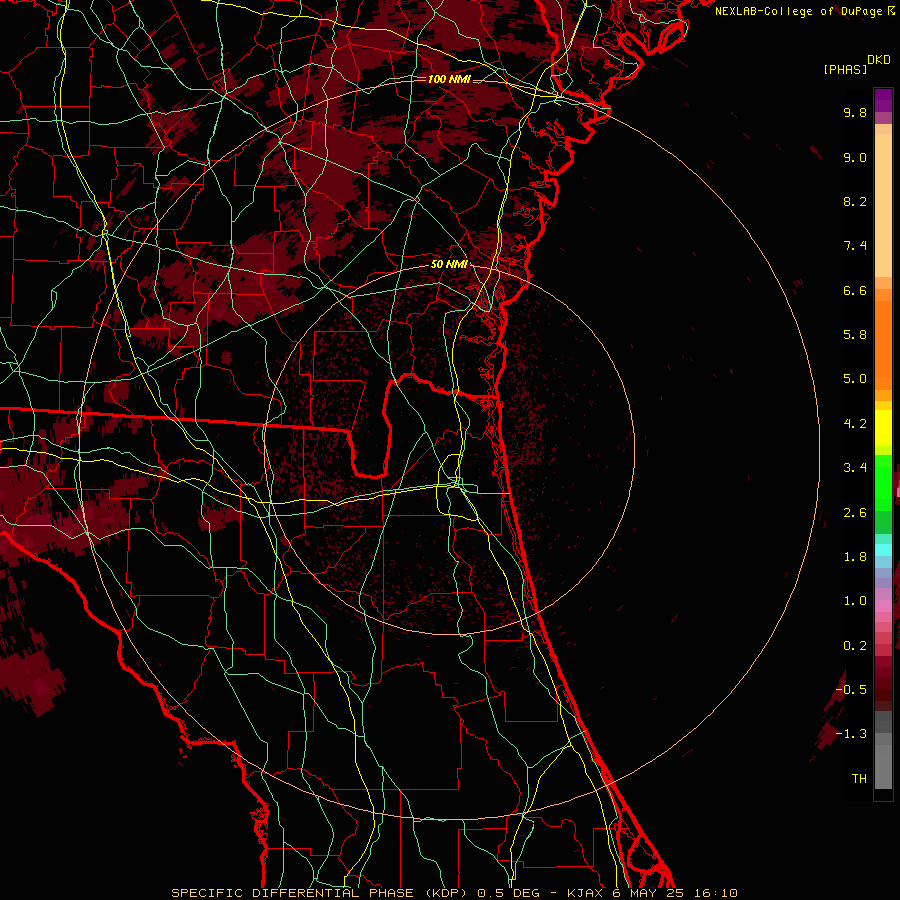Viewport: 900px width, 900px height.
Task: Click the 5.0 value on the color scale
Action: 855,379
